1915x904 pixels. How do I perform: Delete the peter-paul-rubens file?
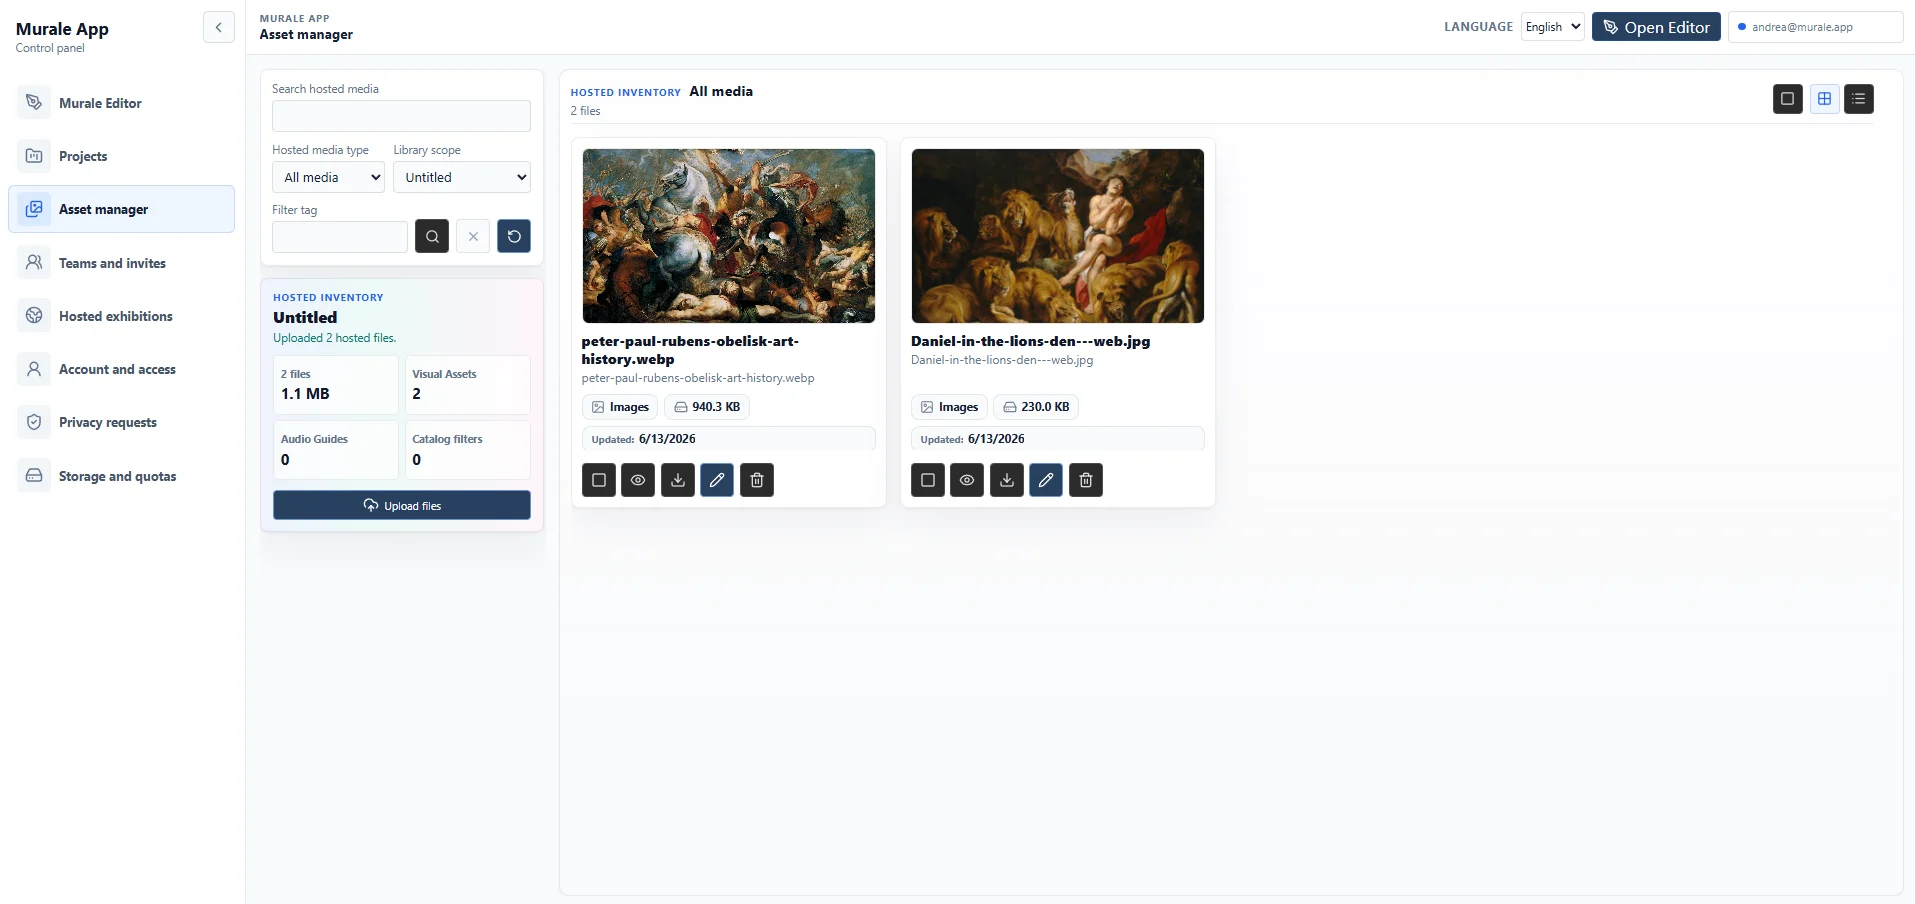click(757, 480)
